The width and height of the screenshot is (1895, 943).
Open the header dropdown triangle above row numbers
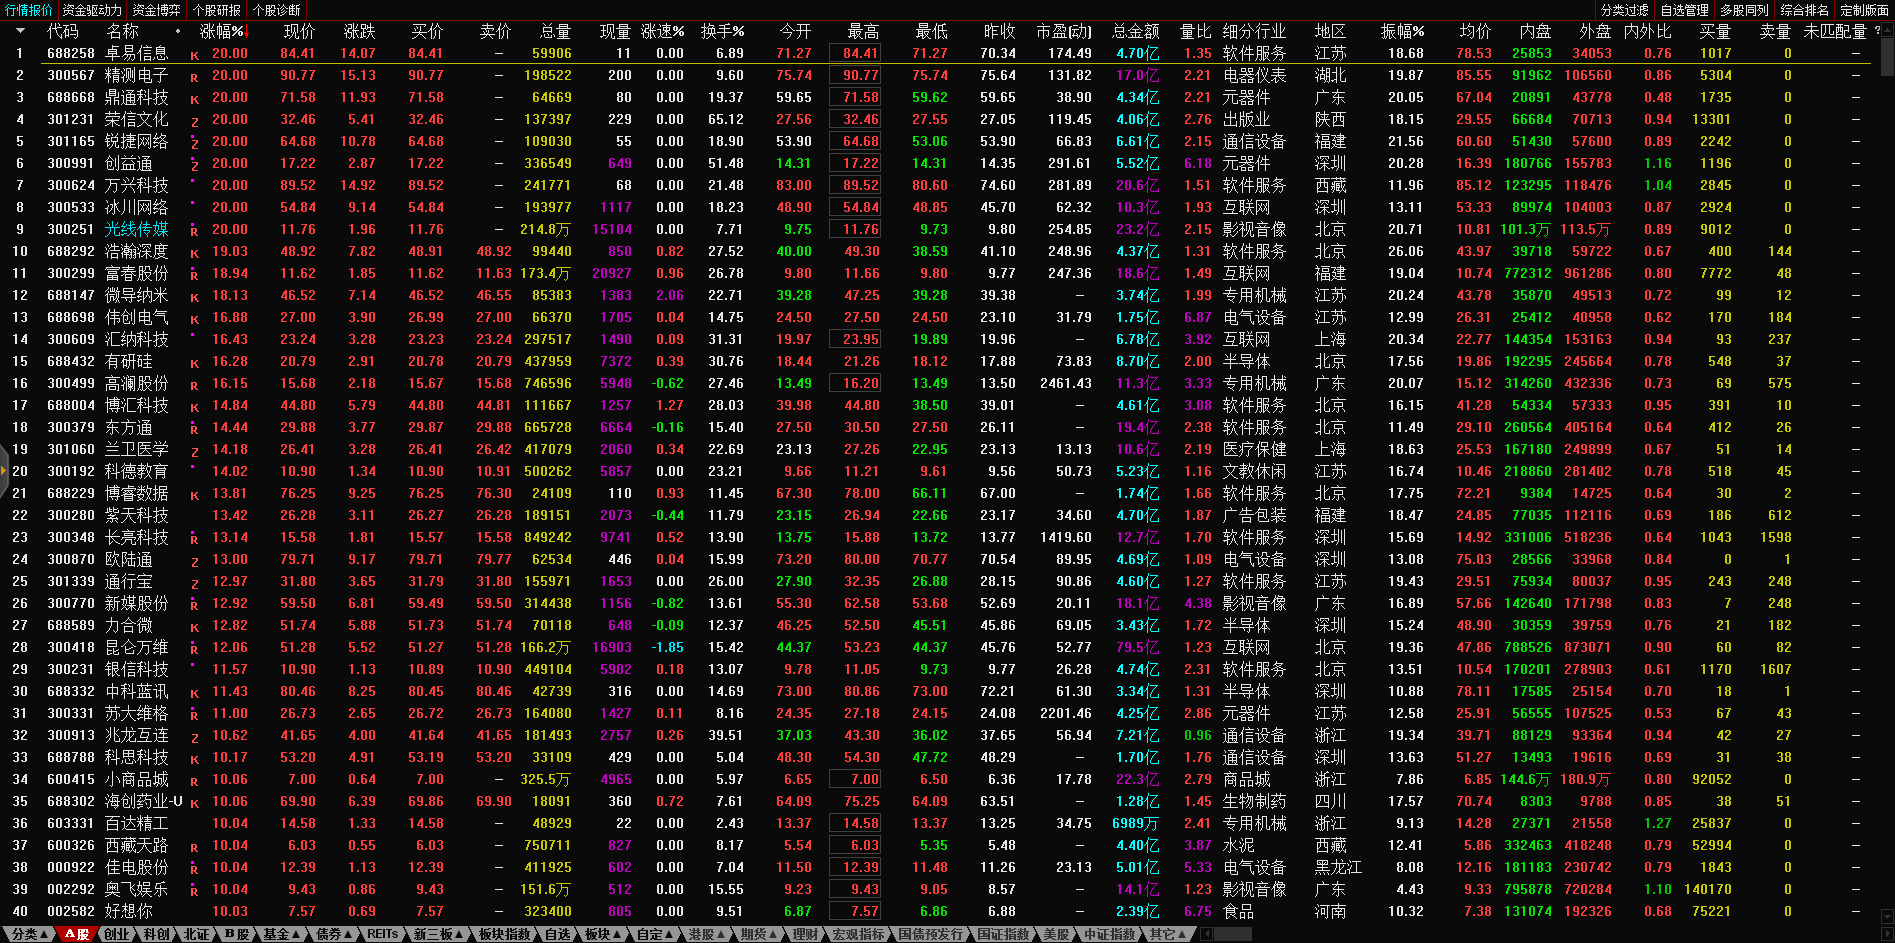pyautogui.click(x=19, y=31)
